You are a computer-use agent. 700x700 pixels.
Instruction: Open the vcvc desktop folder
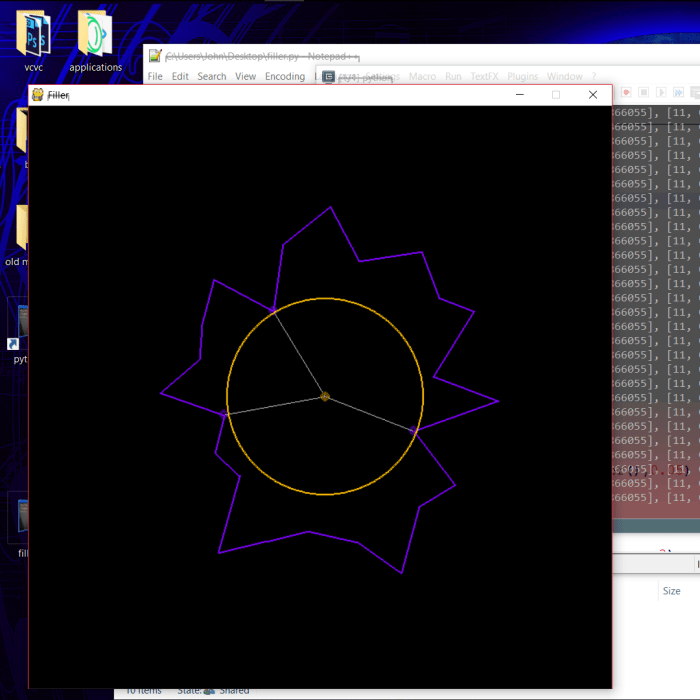tap(33, 41)
